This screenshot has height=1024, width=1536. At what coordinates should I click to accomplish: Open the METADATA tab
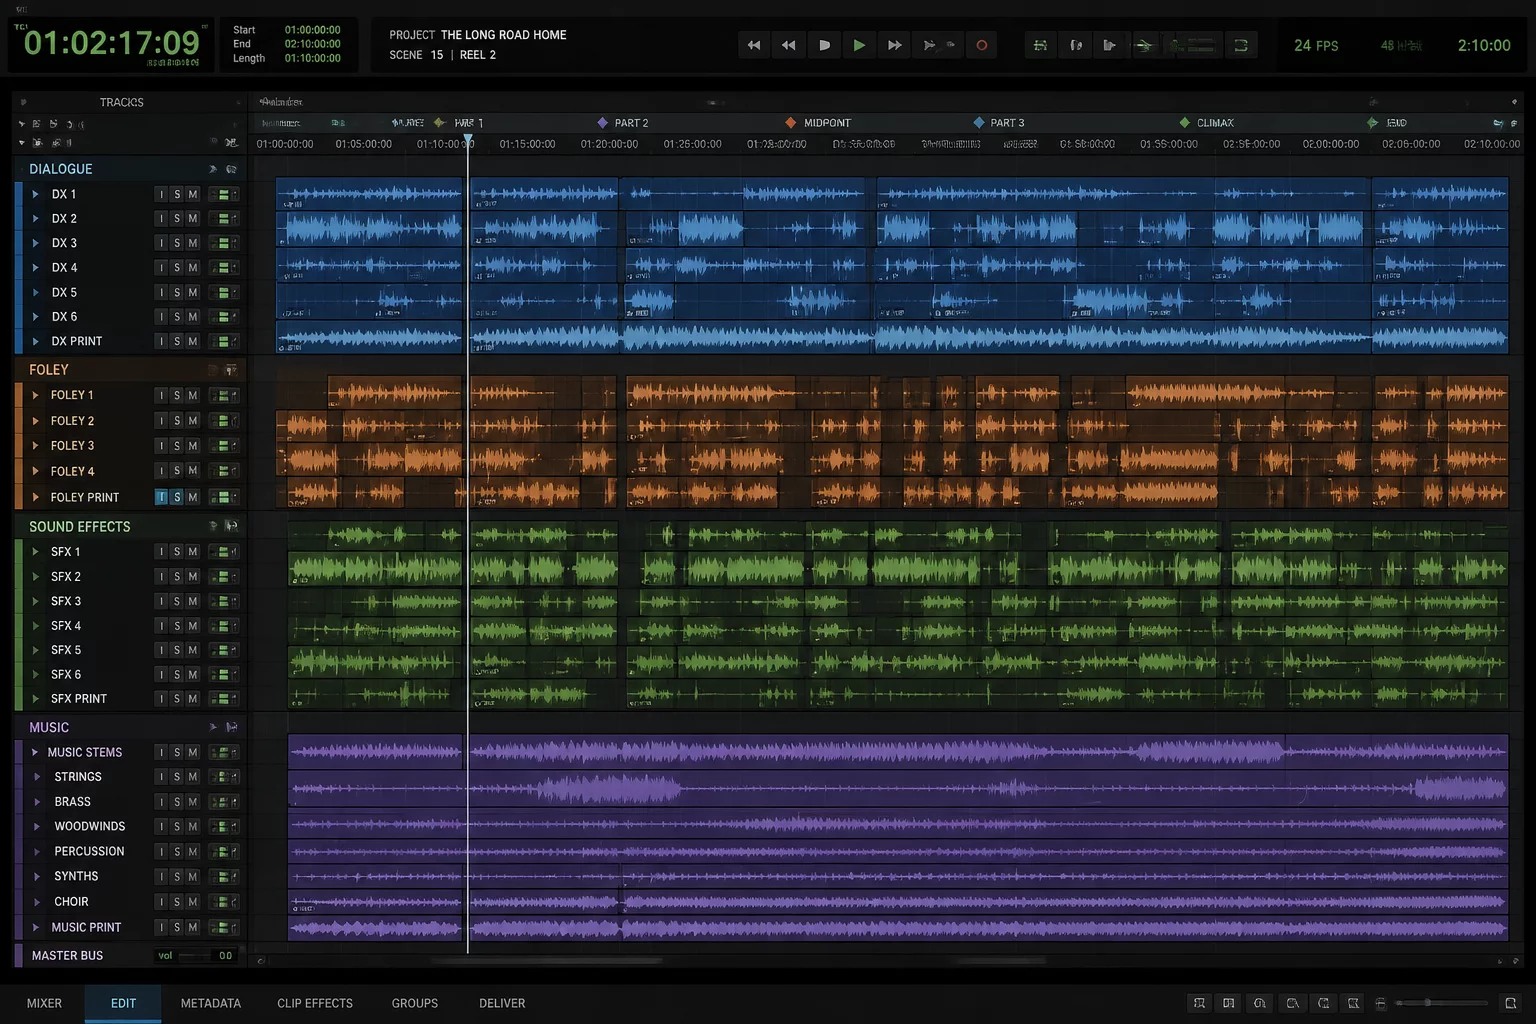coord(211,1003)
